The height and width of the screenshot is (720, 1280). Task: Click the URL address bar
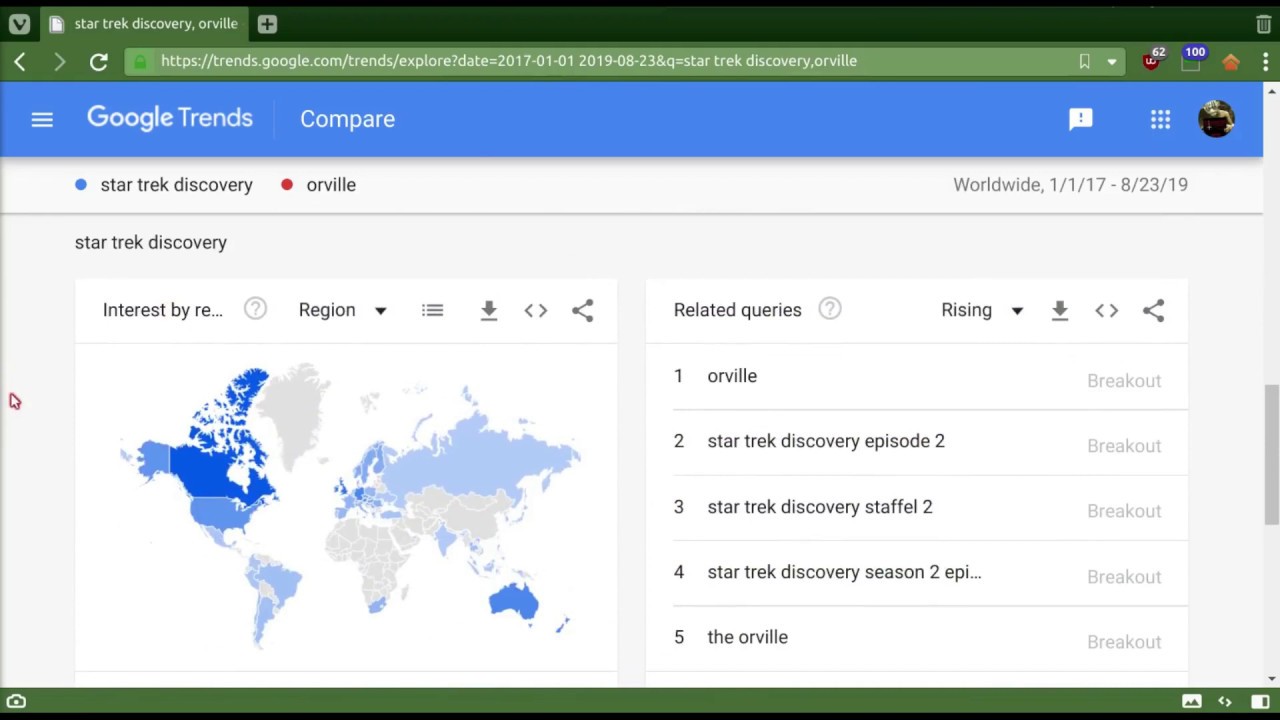point(600,61)
